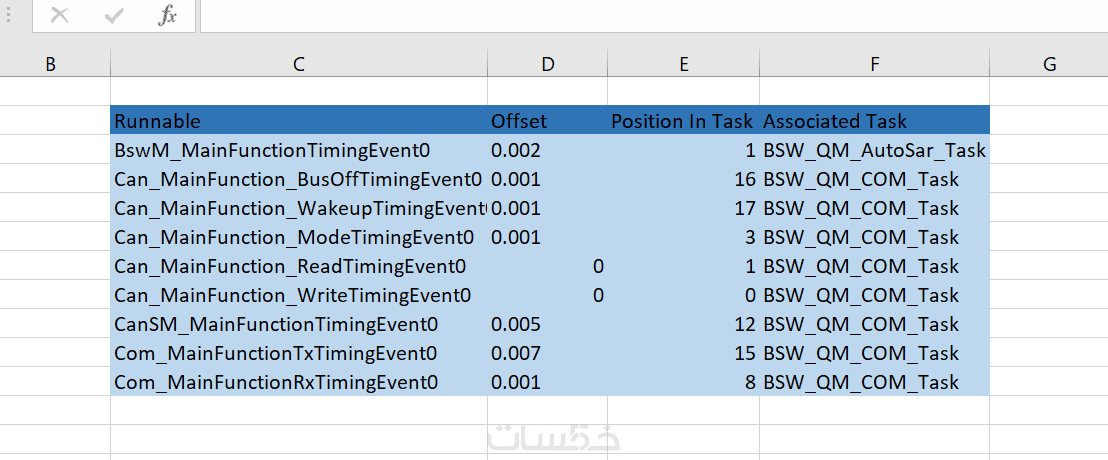
Task: Select the CanSM_MainFunctionTimingEvent0 cell
Action: tap(298, 325)
